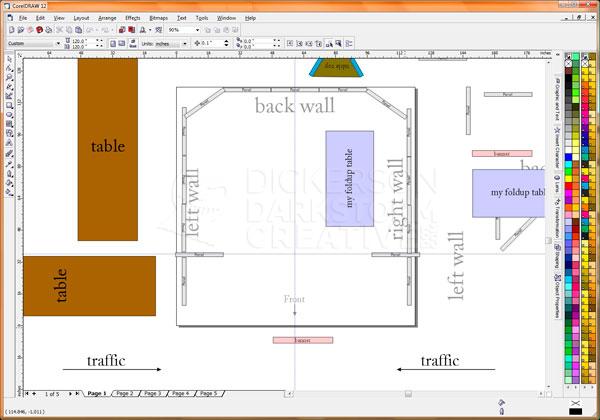Screen dimensions: 600x420
Task: Click the Copy icon in the toolbar
Action: pyautogui.click(x=69, y=30)
